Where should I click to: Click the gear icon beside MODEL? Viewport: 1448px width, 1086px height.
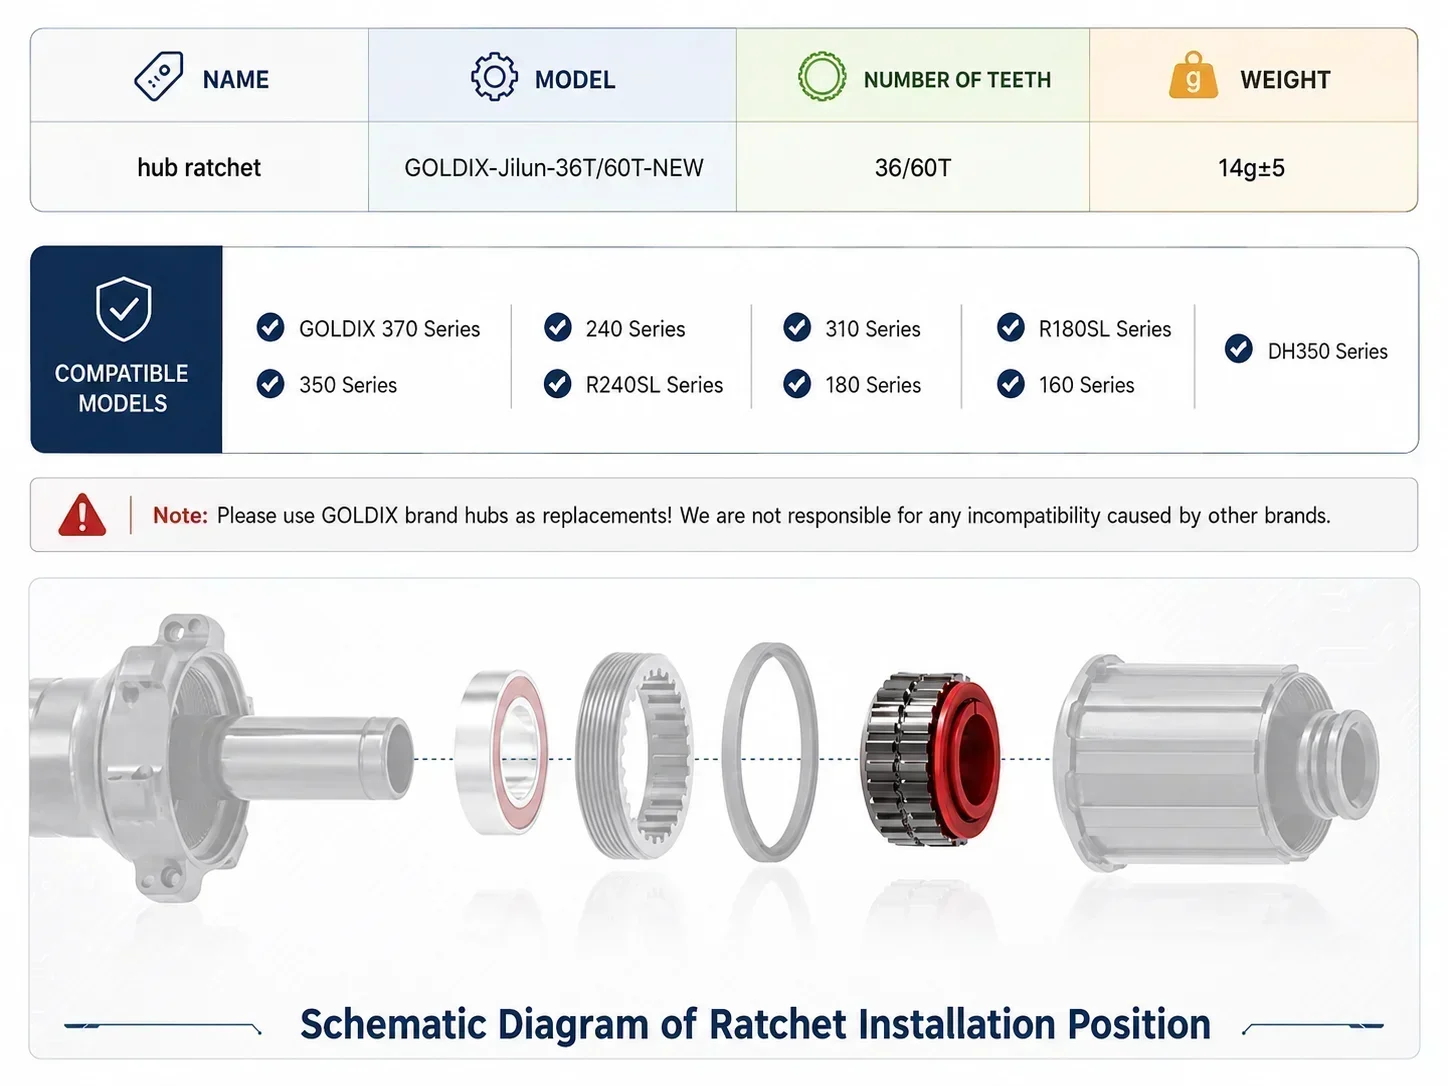click(494, 77)
